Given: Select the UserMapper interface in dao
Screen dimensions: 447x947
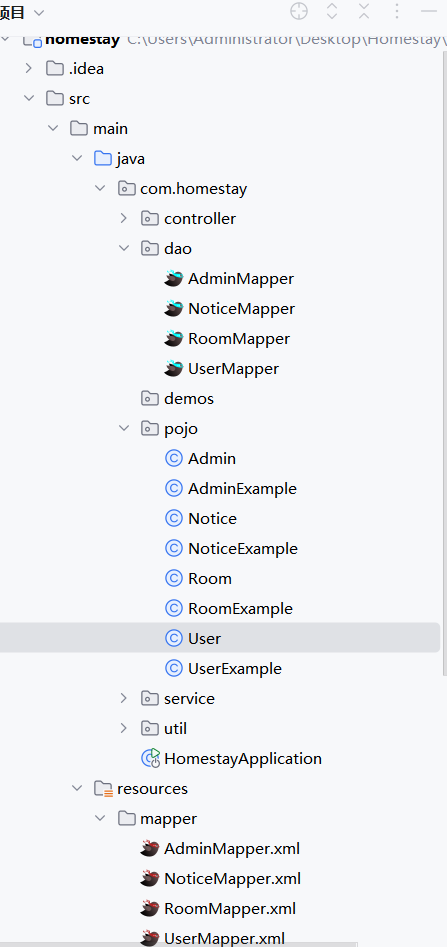Looking at the screenshot, I should pos(234,368).
